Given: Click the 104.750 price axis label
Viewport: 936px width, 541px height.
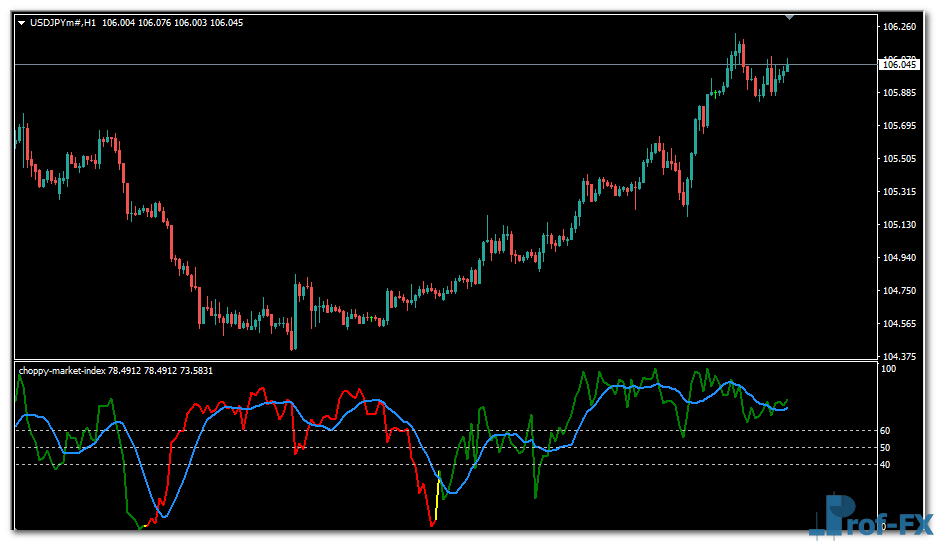Looking at the screenshot, I should coord(900,291).
